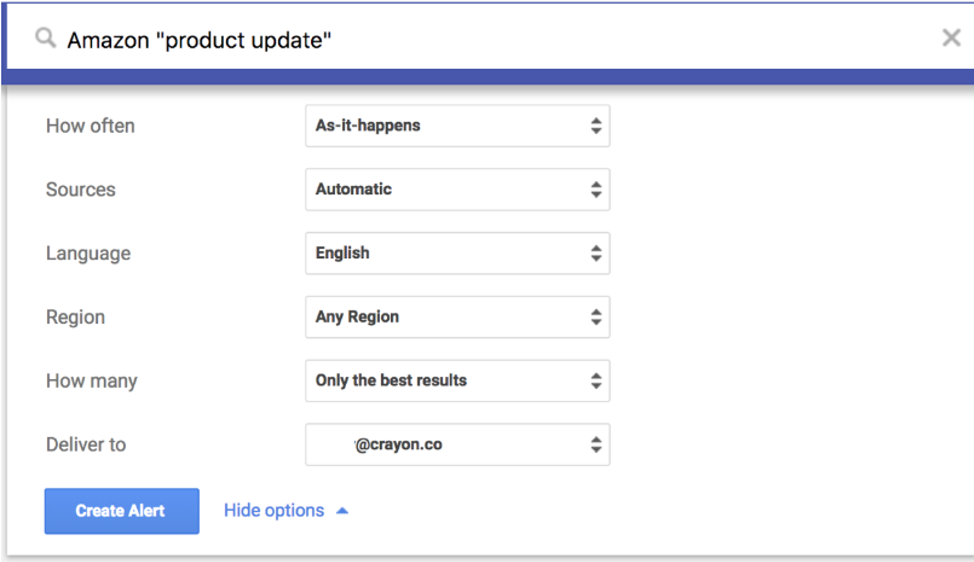Click the English stepper arrows icon

pos(596,253)
